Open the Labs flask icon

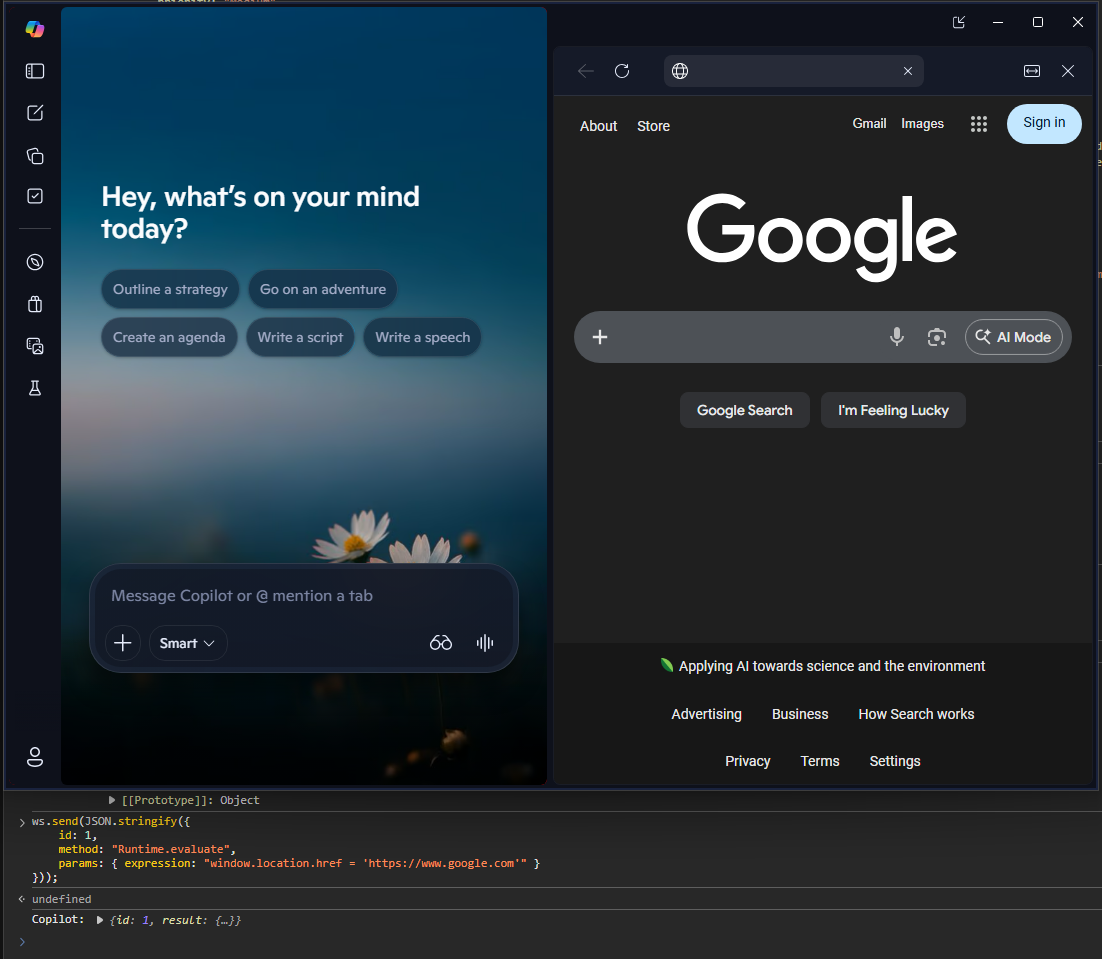35,388
